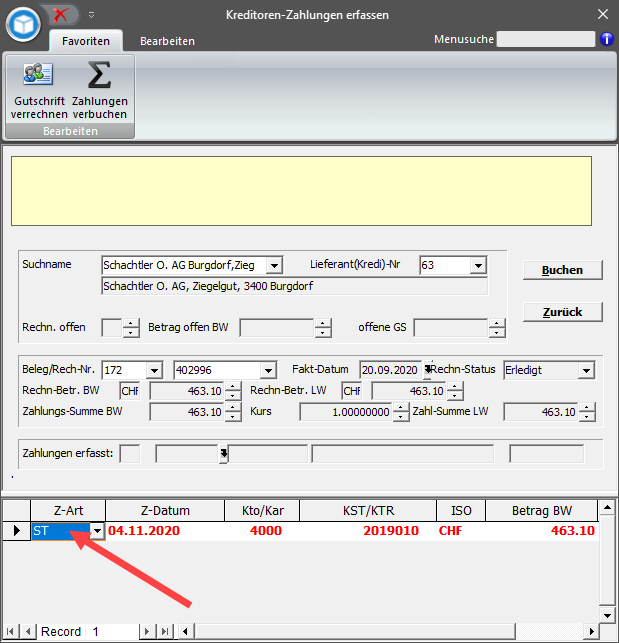Click the Kto/Kar column header
This screenshot has width=619, height=643.
pos(263,511)
